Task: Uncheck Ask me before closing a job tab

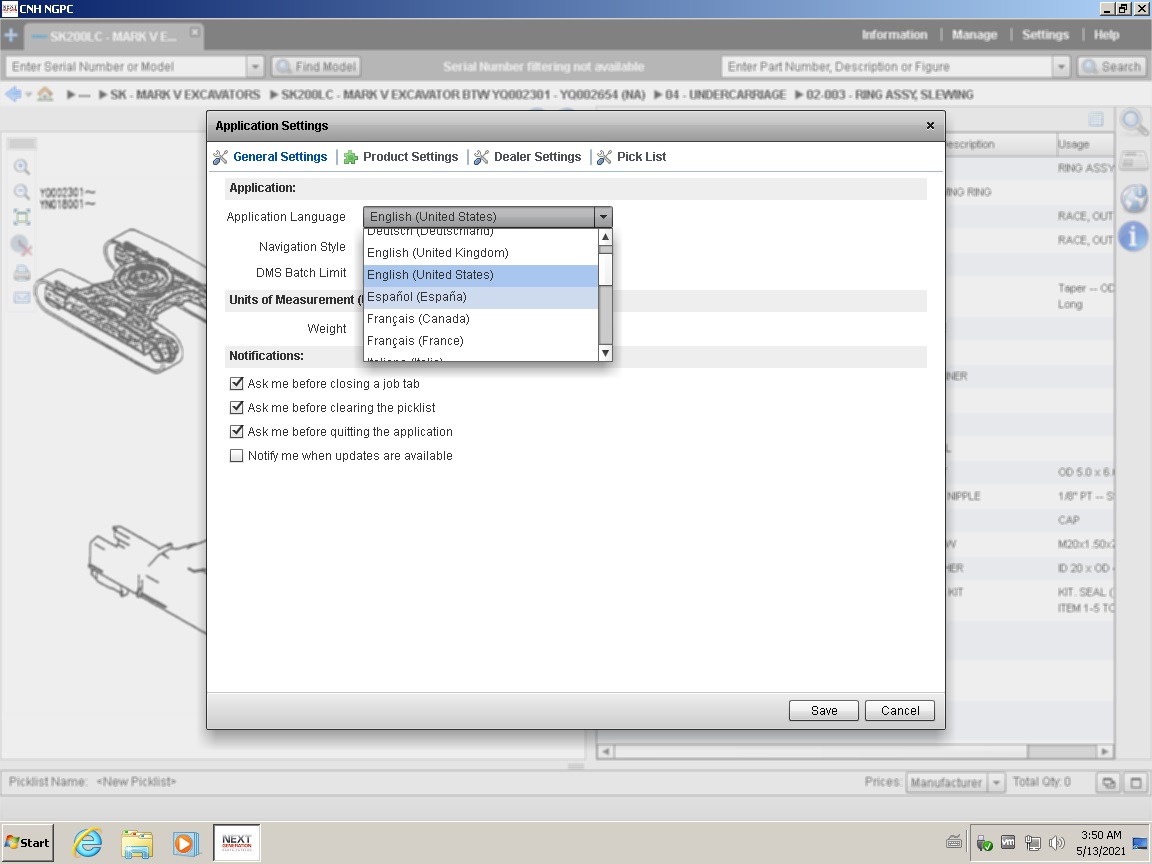Action: 237,384
